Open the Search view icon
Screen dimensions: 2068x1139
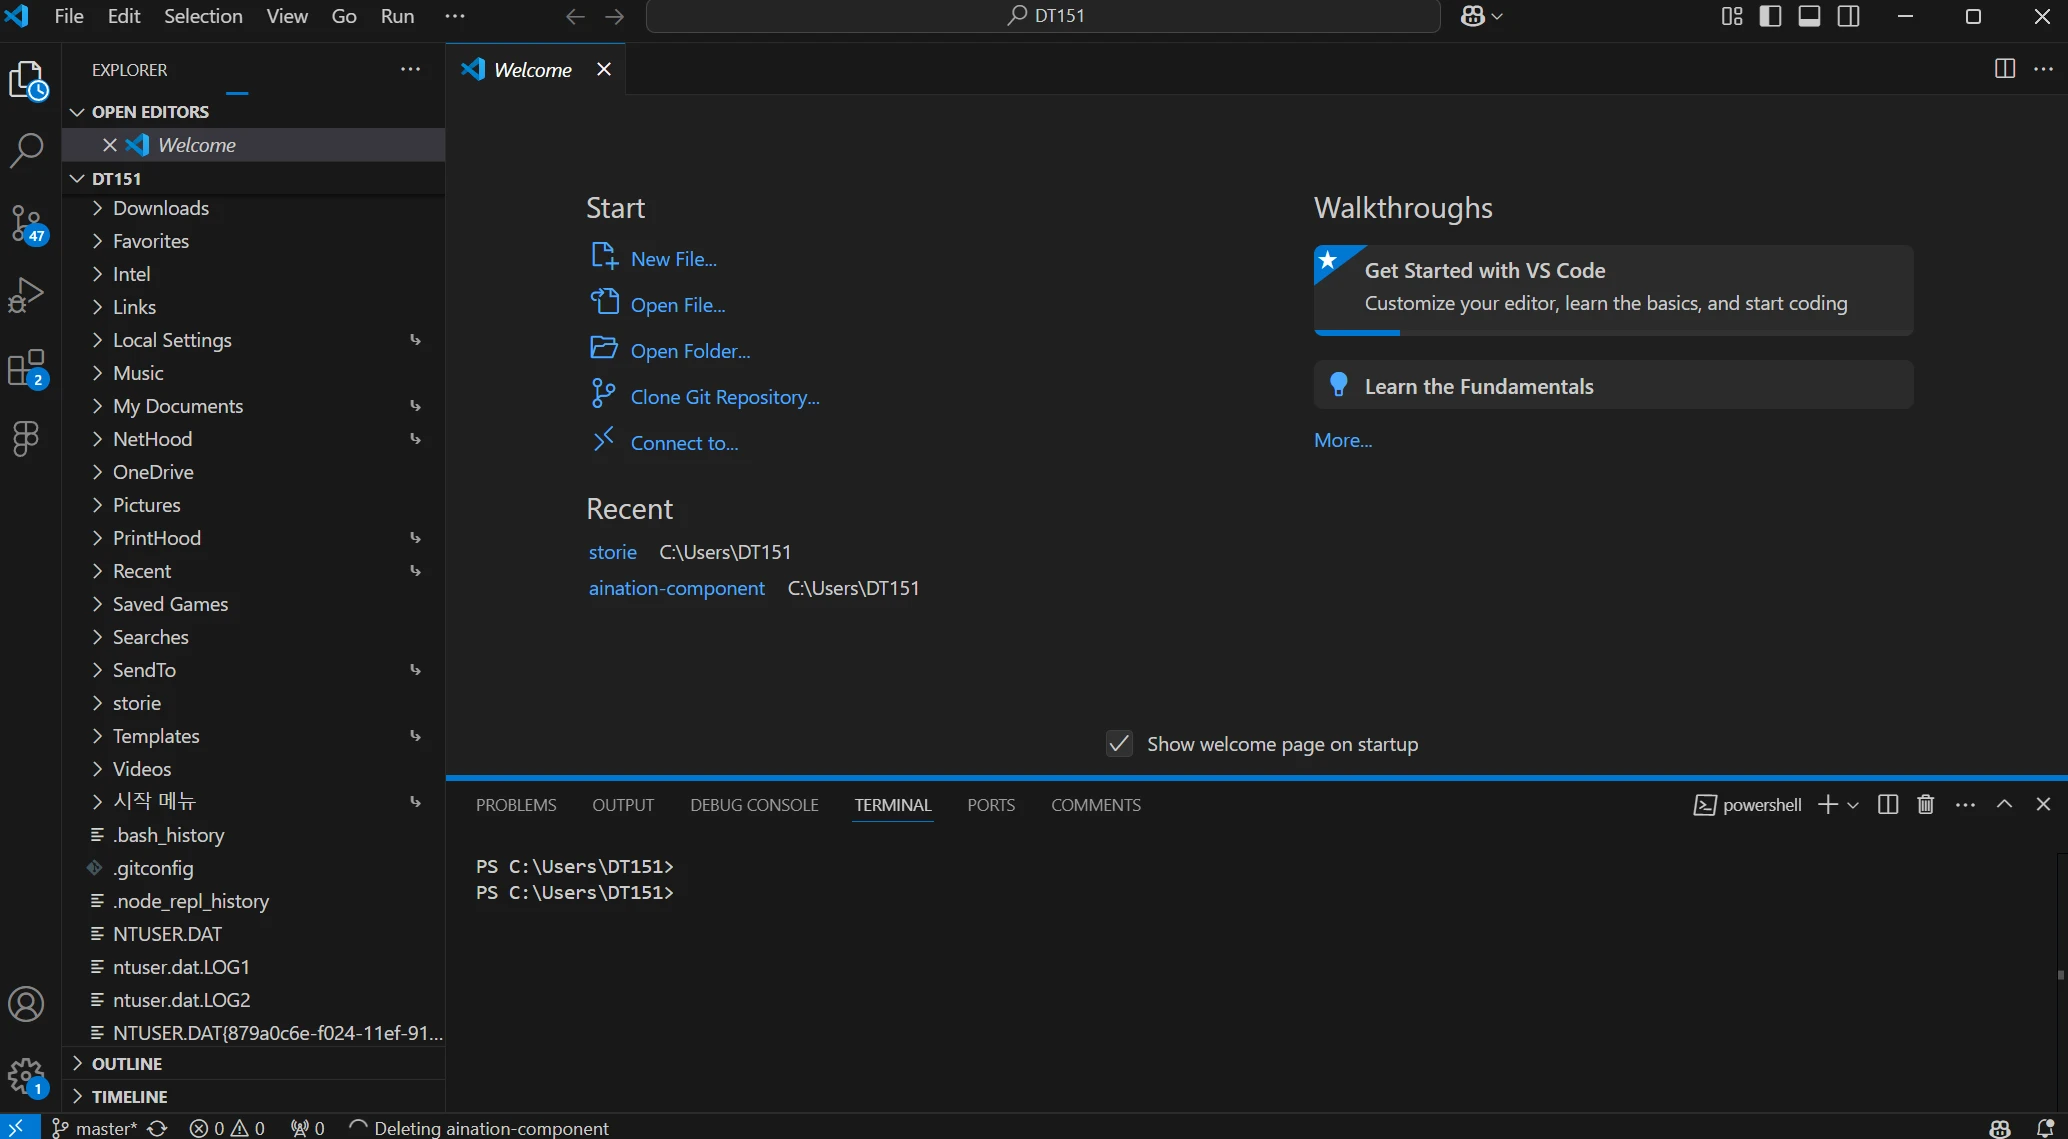click(27, 151)
